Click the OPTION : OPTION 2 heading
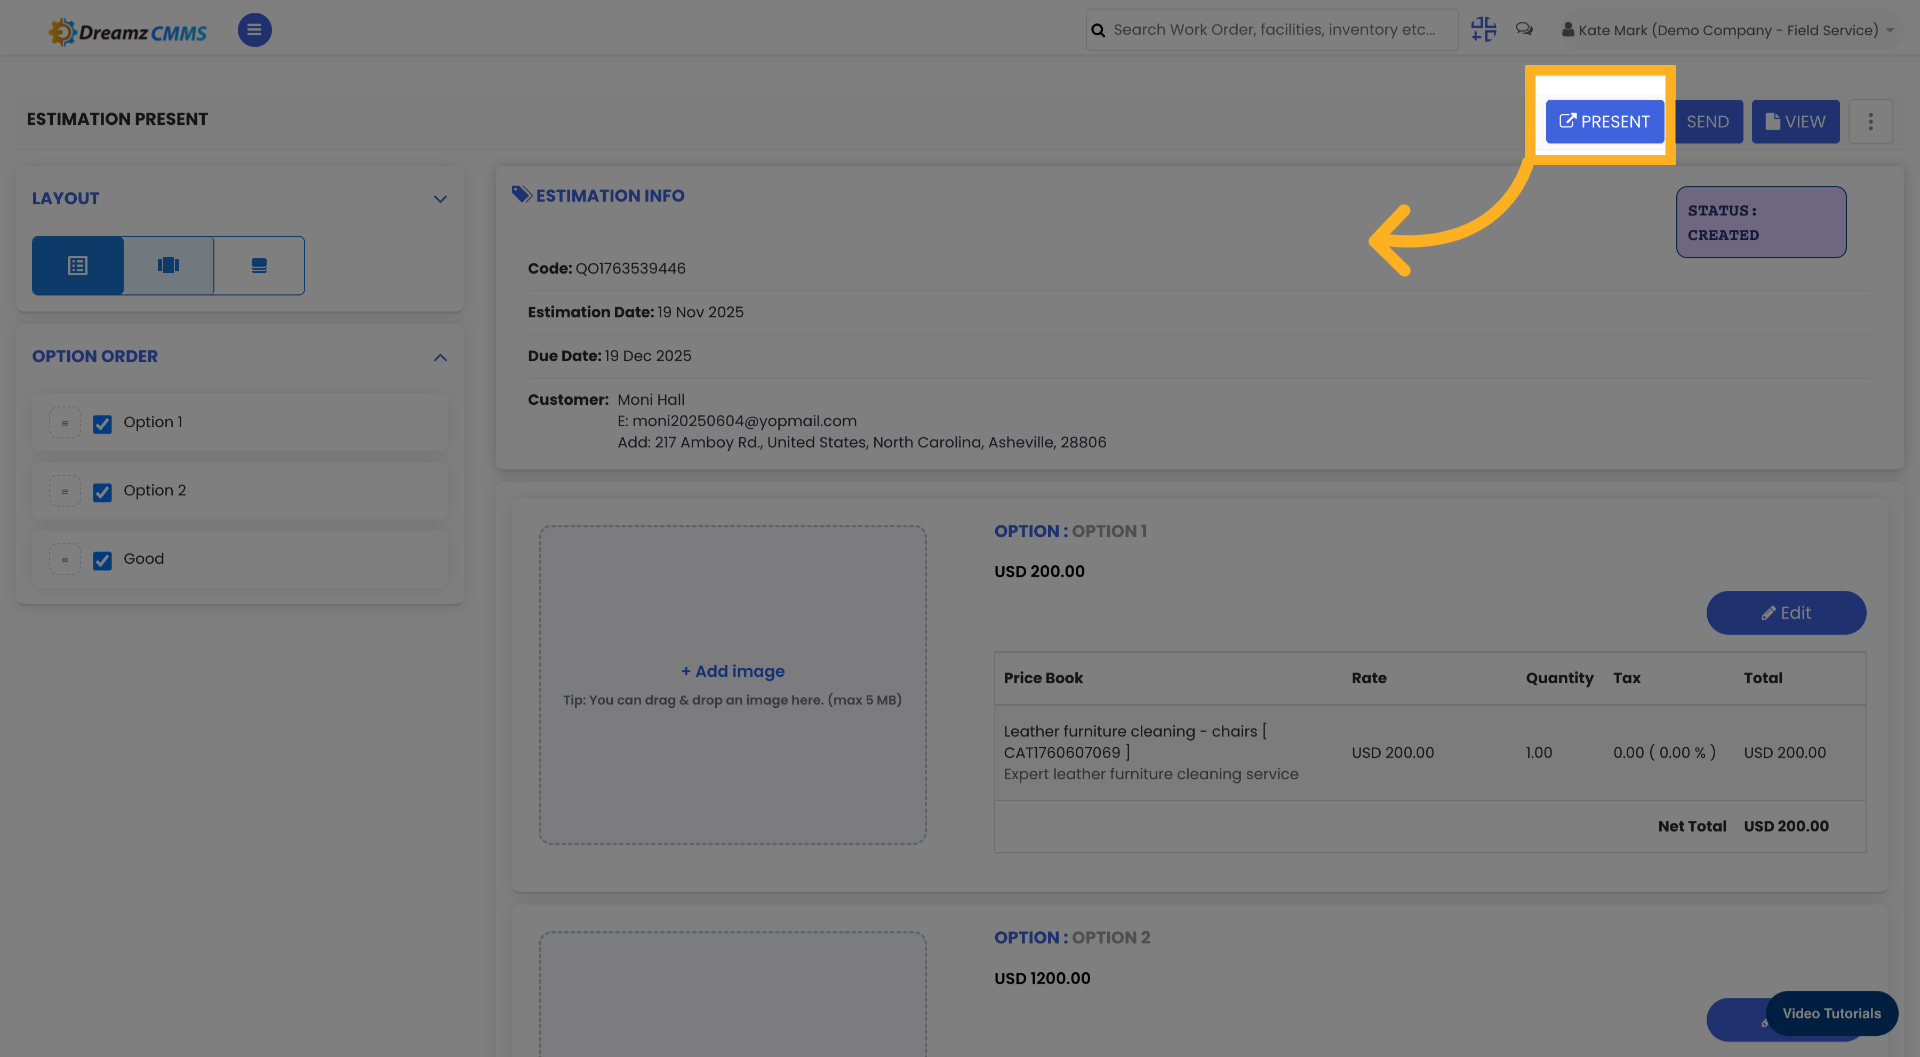This screenshot has width=1920, height=1057. 1072,937
